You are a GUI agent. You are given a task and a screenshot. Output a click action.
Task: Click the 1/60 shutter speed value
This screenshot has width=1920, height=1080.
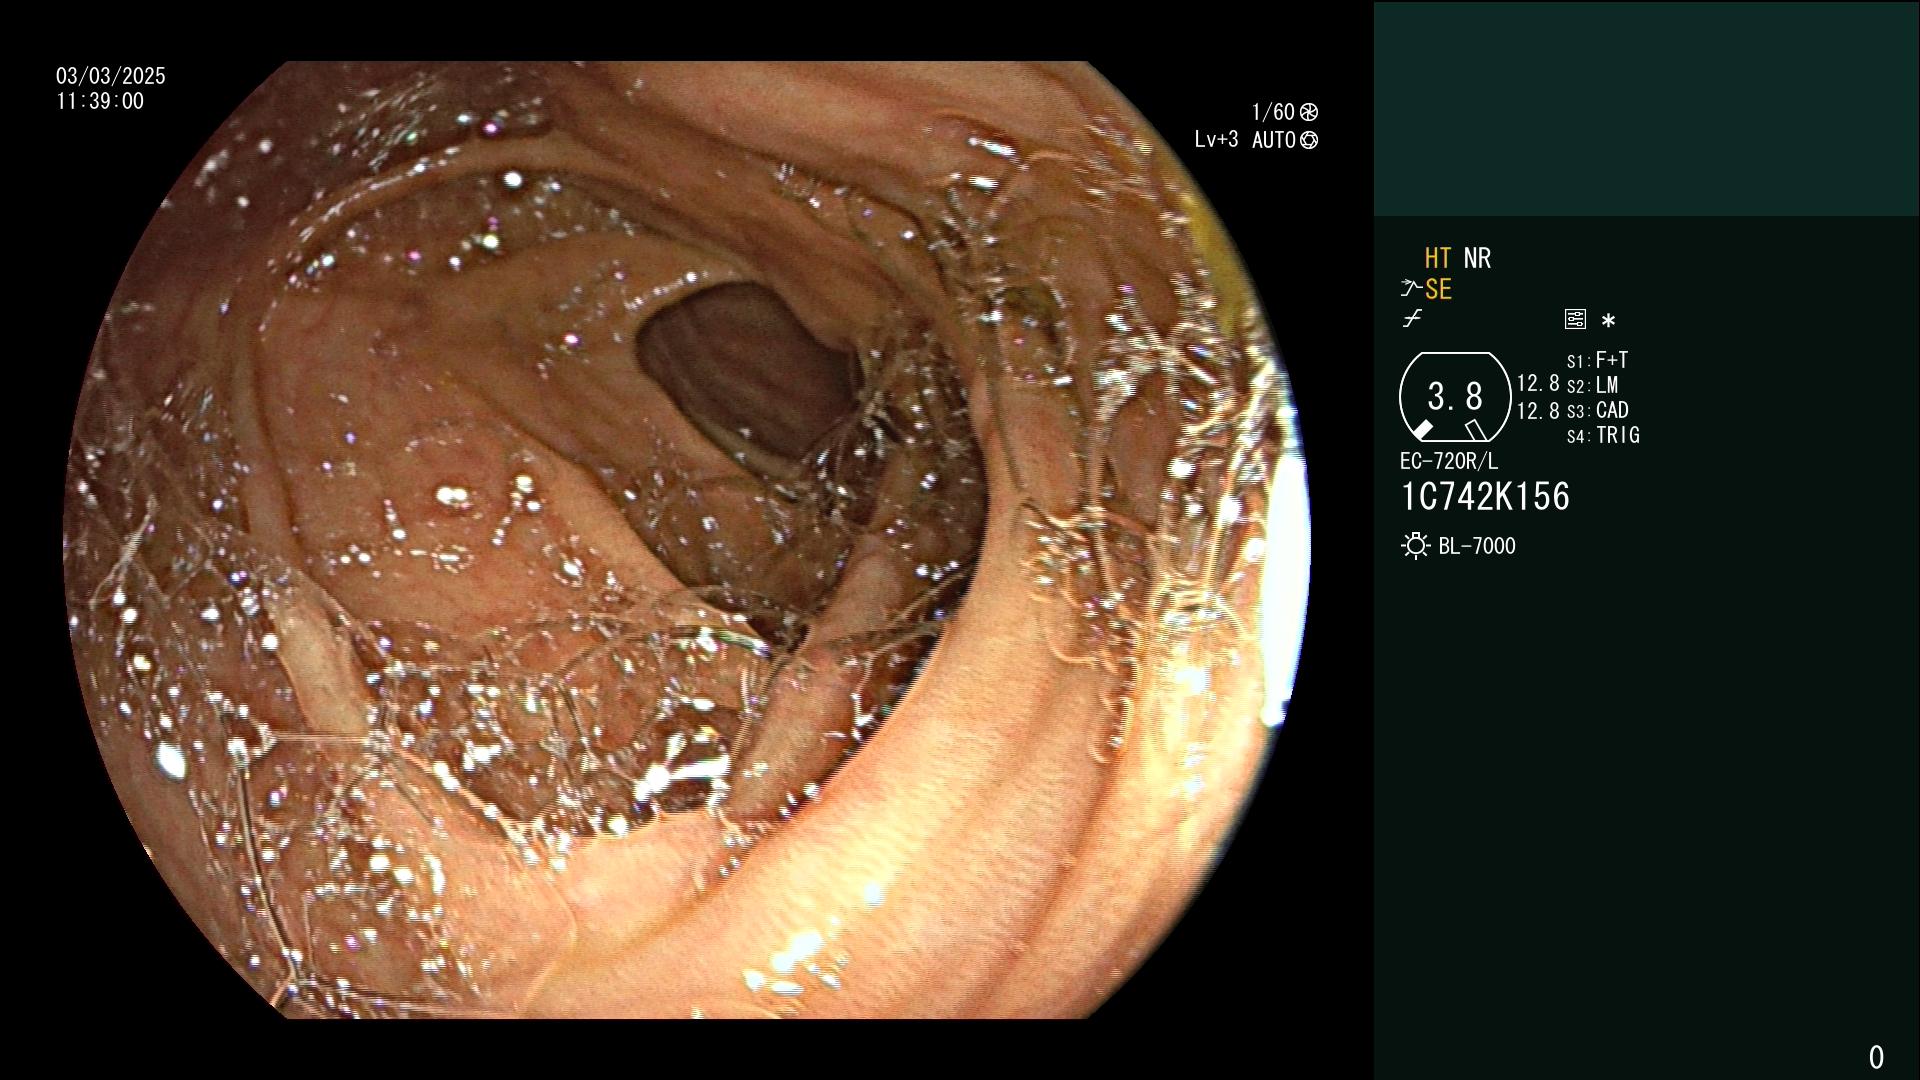[1273, 112]
